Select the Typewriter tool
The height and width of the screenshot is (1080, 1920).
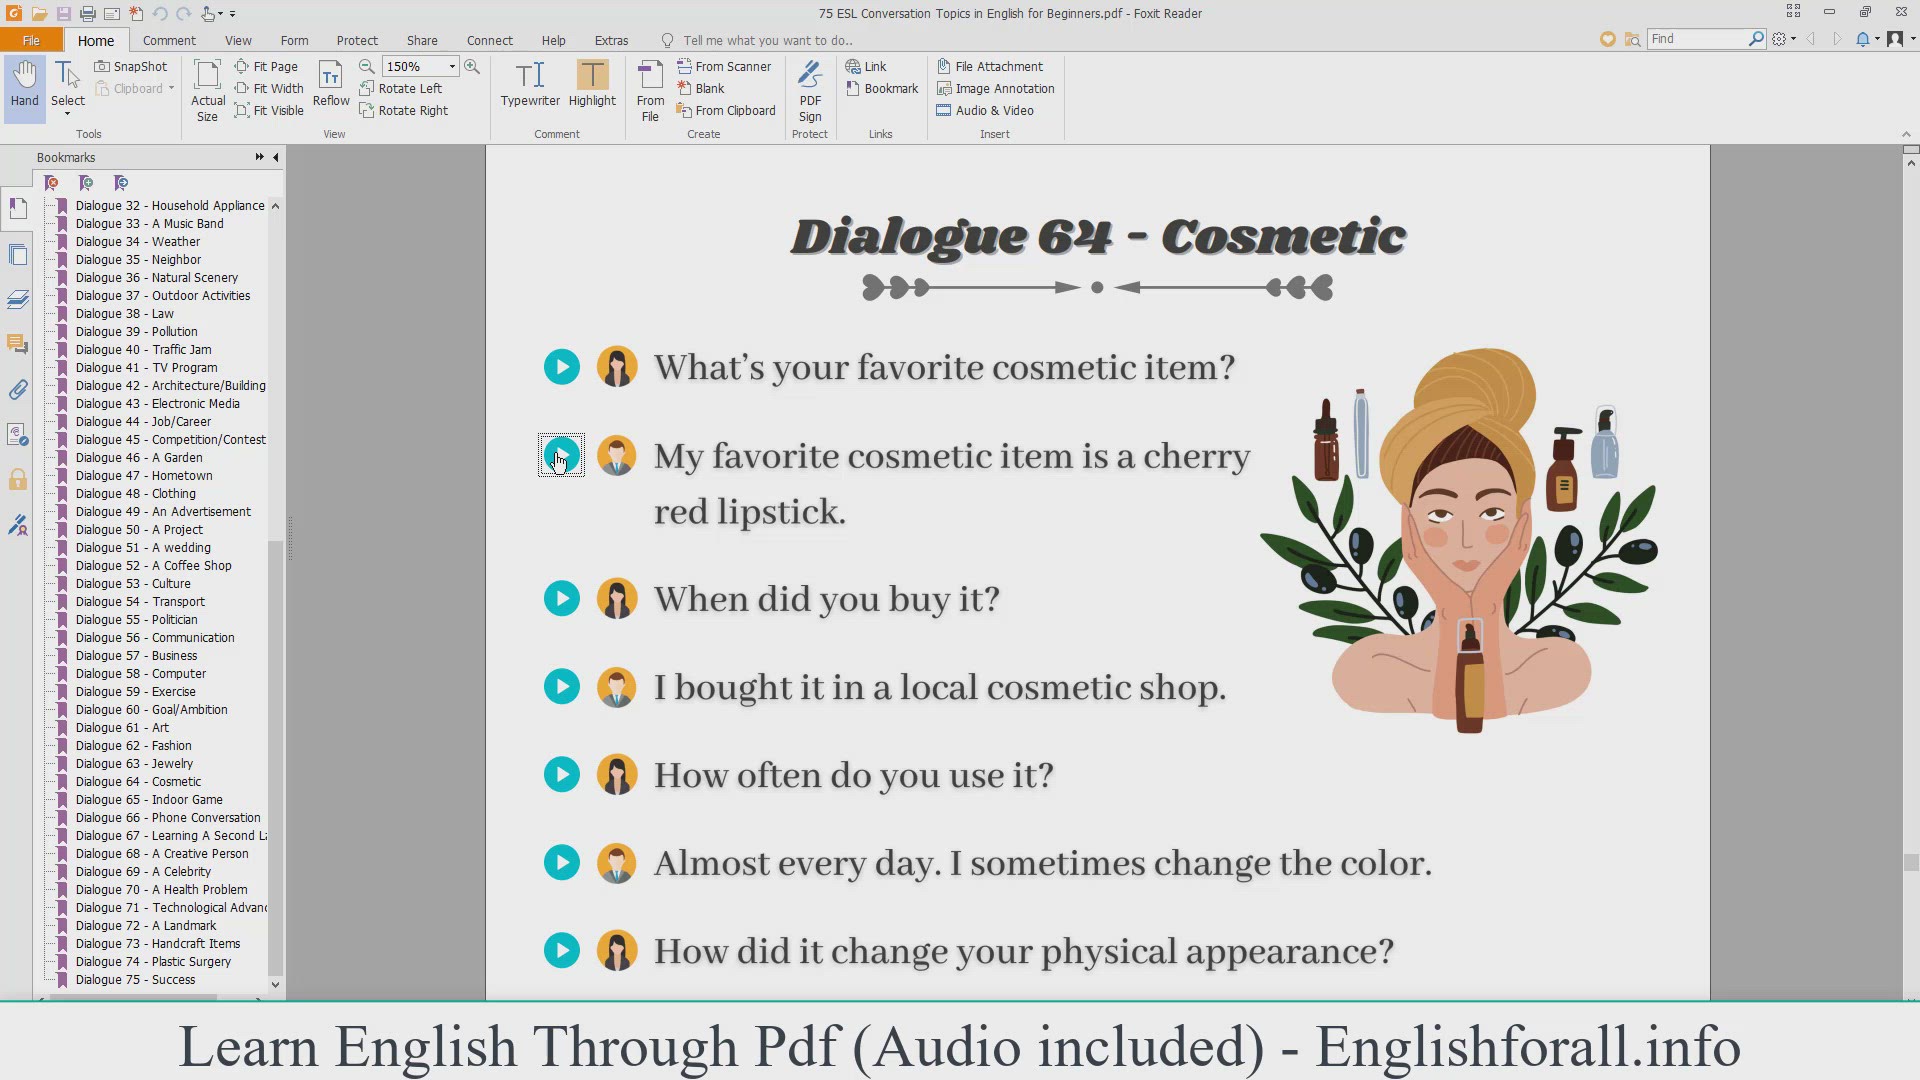click(x=530, y=84)
